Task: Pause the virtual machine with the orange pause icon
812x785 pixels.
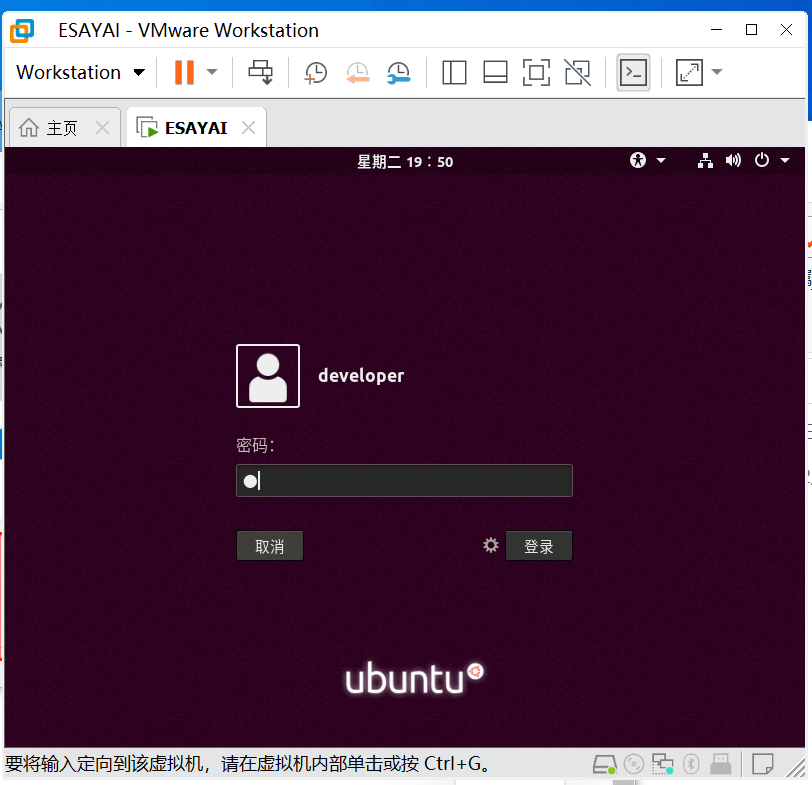Action: coord(184,72)
